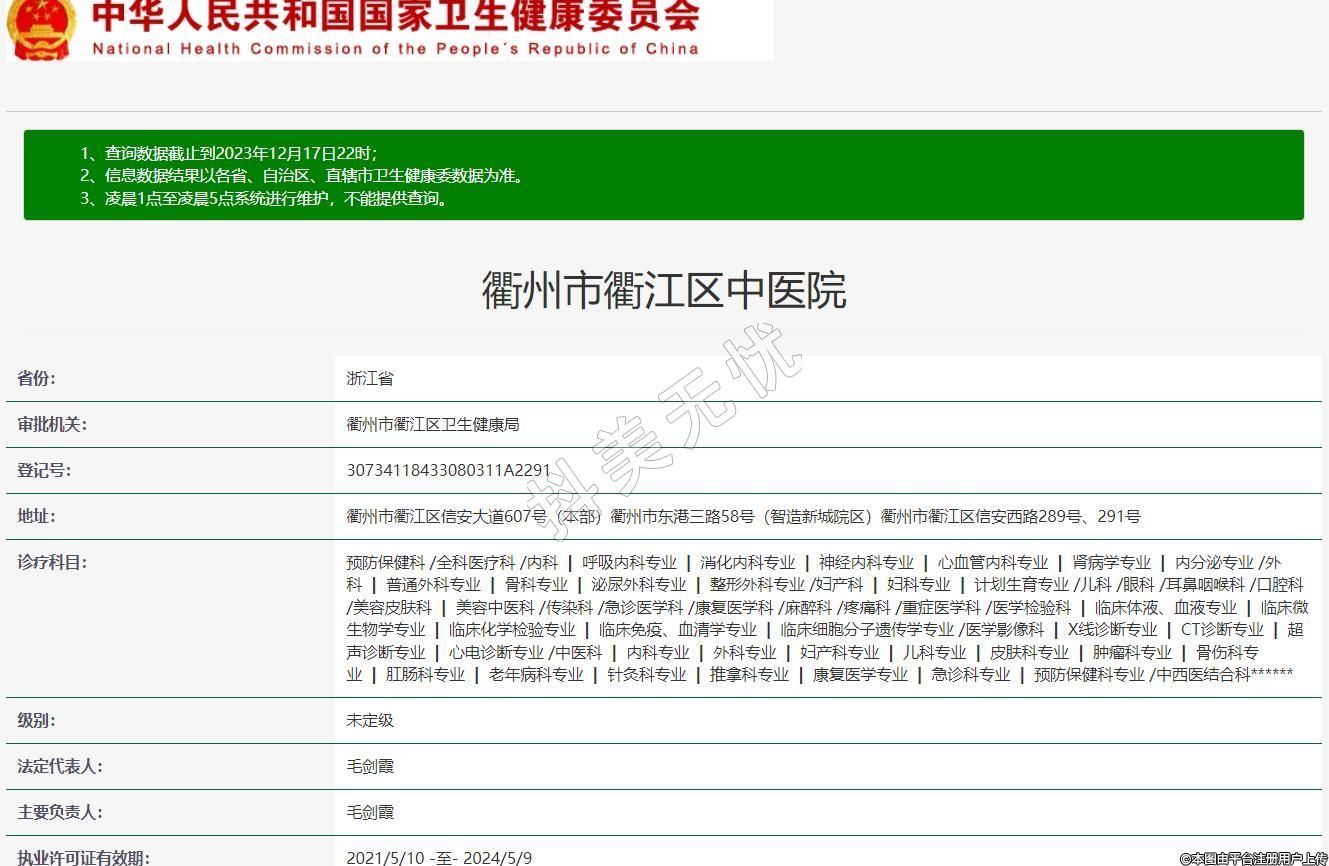Select the notice about 2023年12月17日22时 data cutoff

point(228,153)
